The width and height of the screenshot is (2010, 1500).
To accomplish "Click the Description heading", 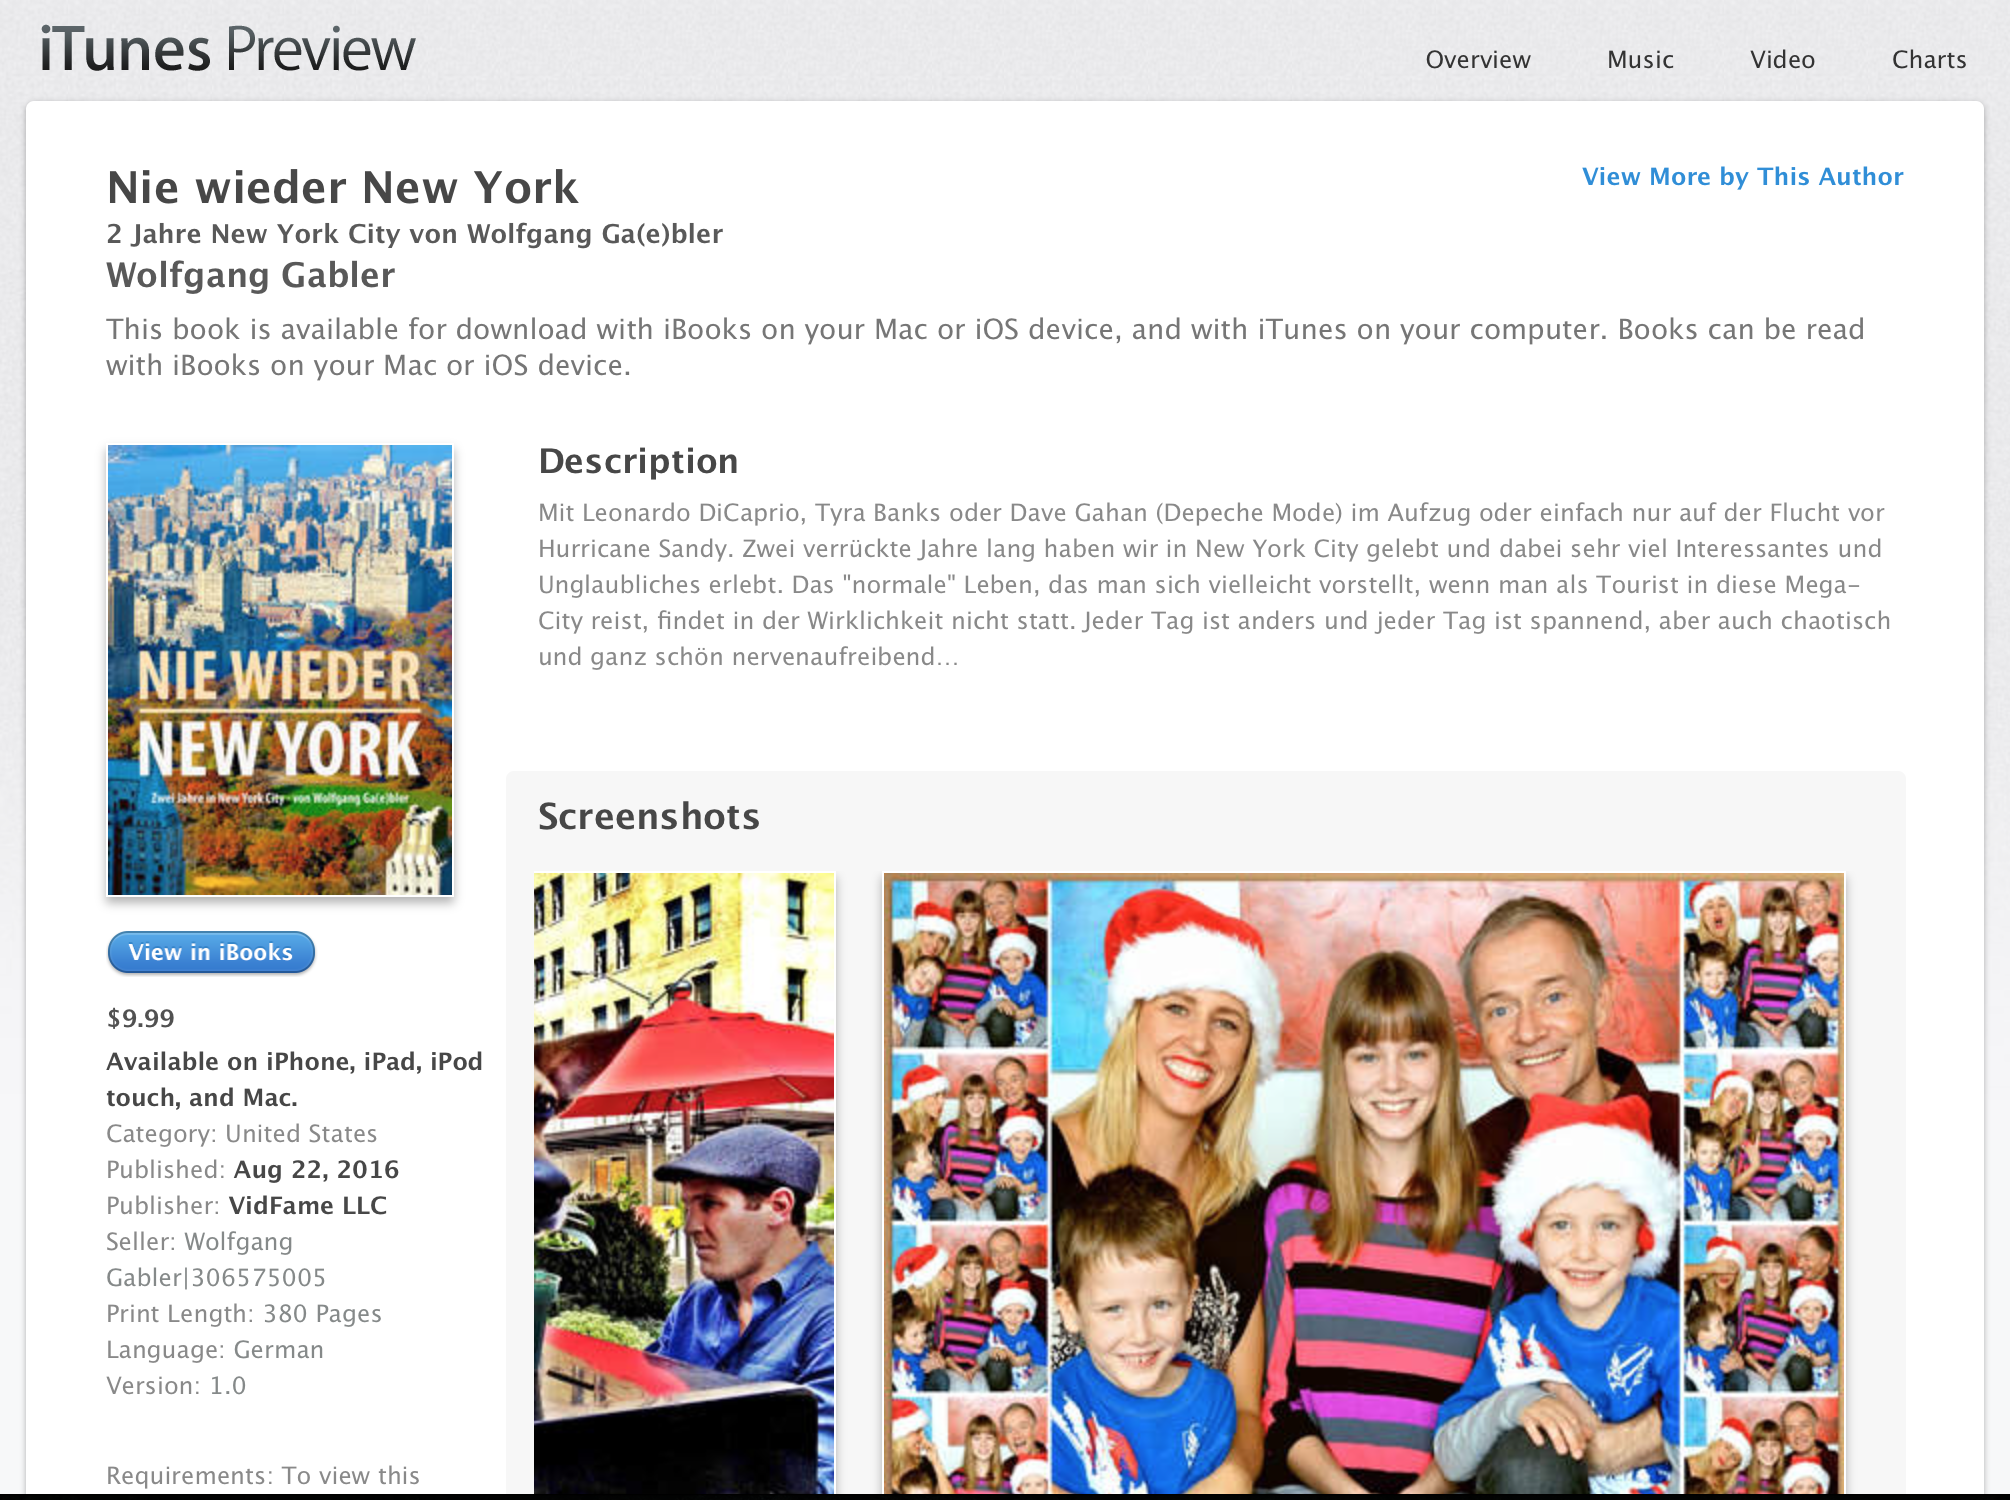I will (638, 461).
